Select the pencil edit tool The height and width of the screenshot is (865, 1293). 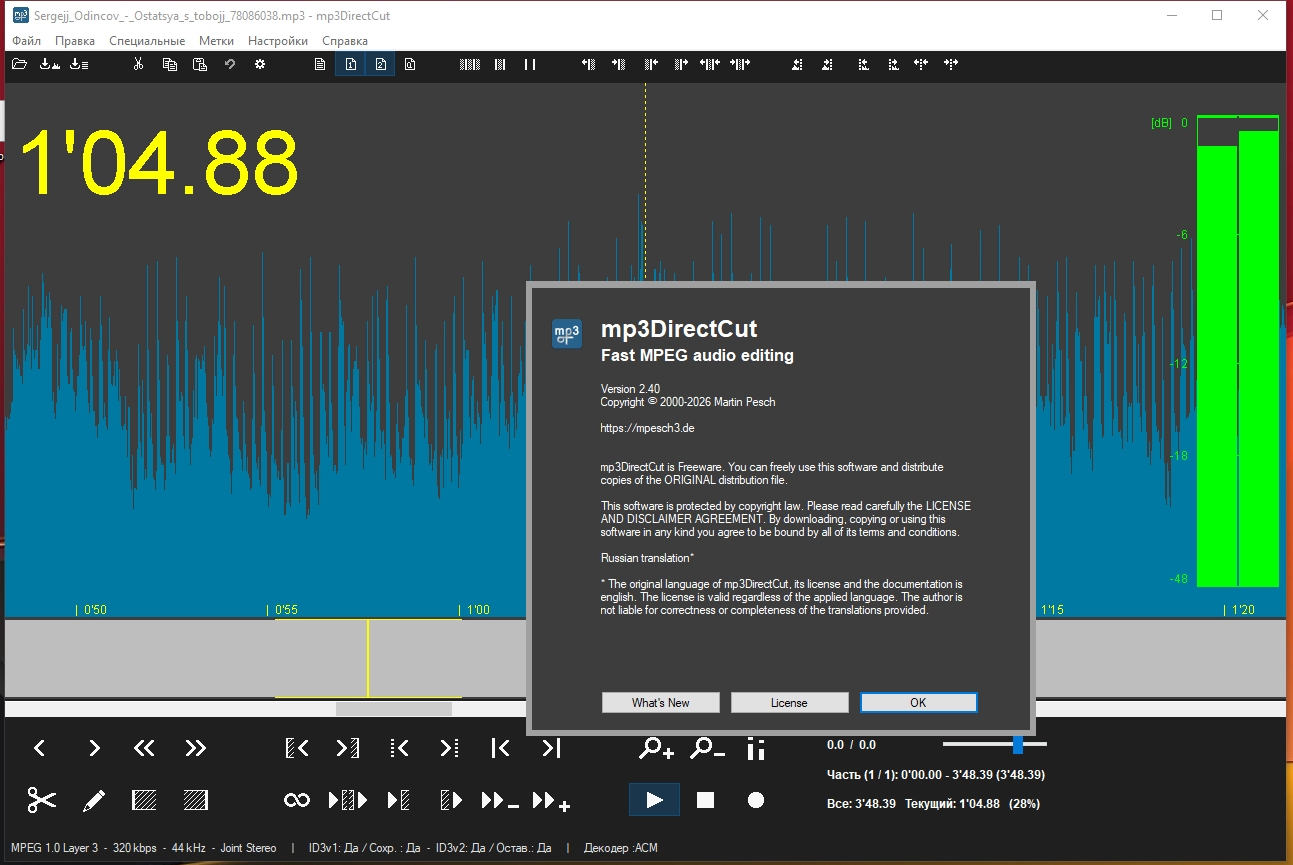point(93,800)
